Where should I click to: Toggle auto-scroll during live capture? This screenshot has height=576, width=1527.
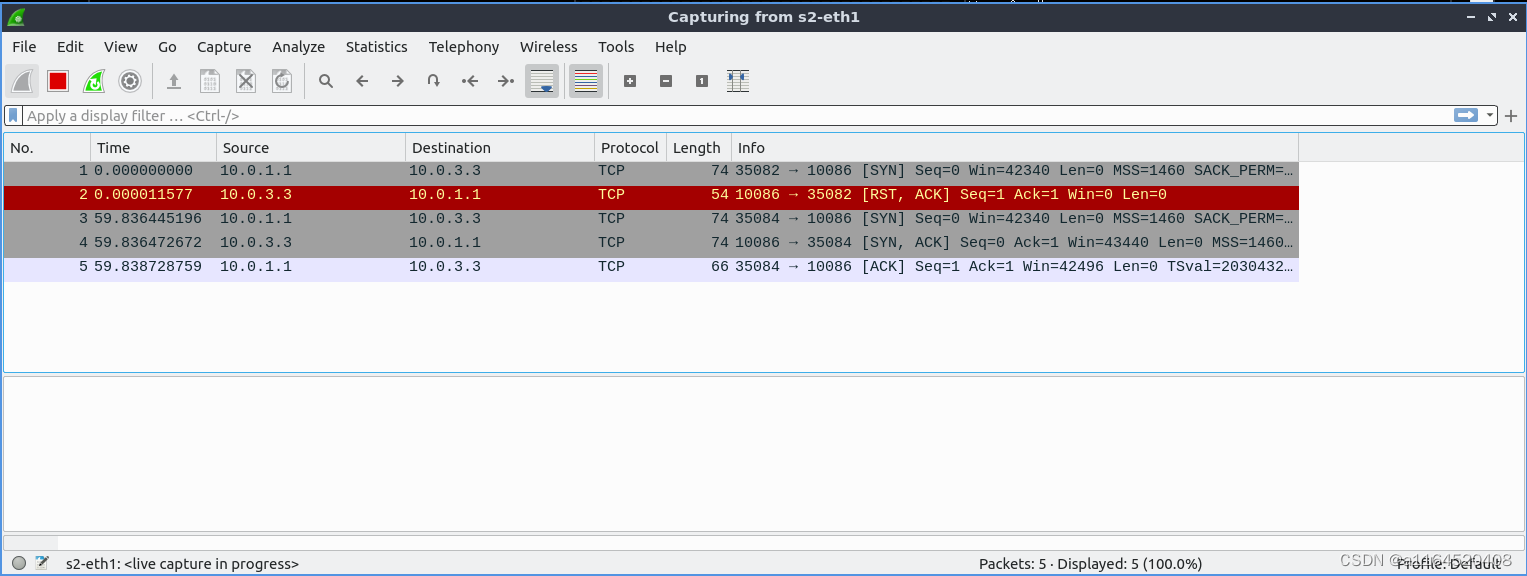(x=542, y=81)
